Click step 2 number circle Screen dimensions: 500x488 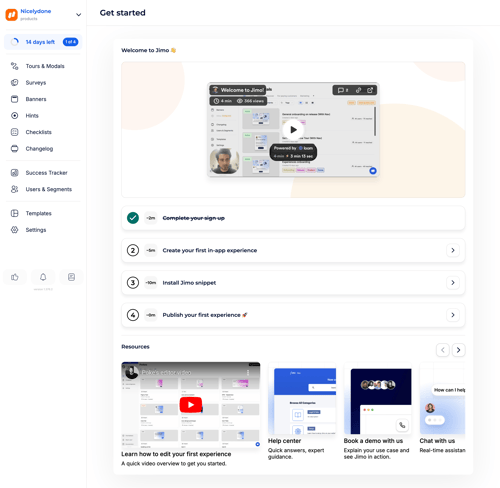click(133, 250)
